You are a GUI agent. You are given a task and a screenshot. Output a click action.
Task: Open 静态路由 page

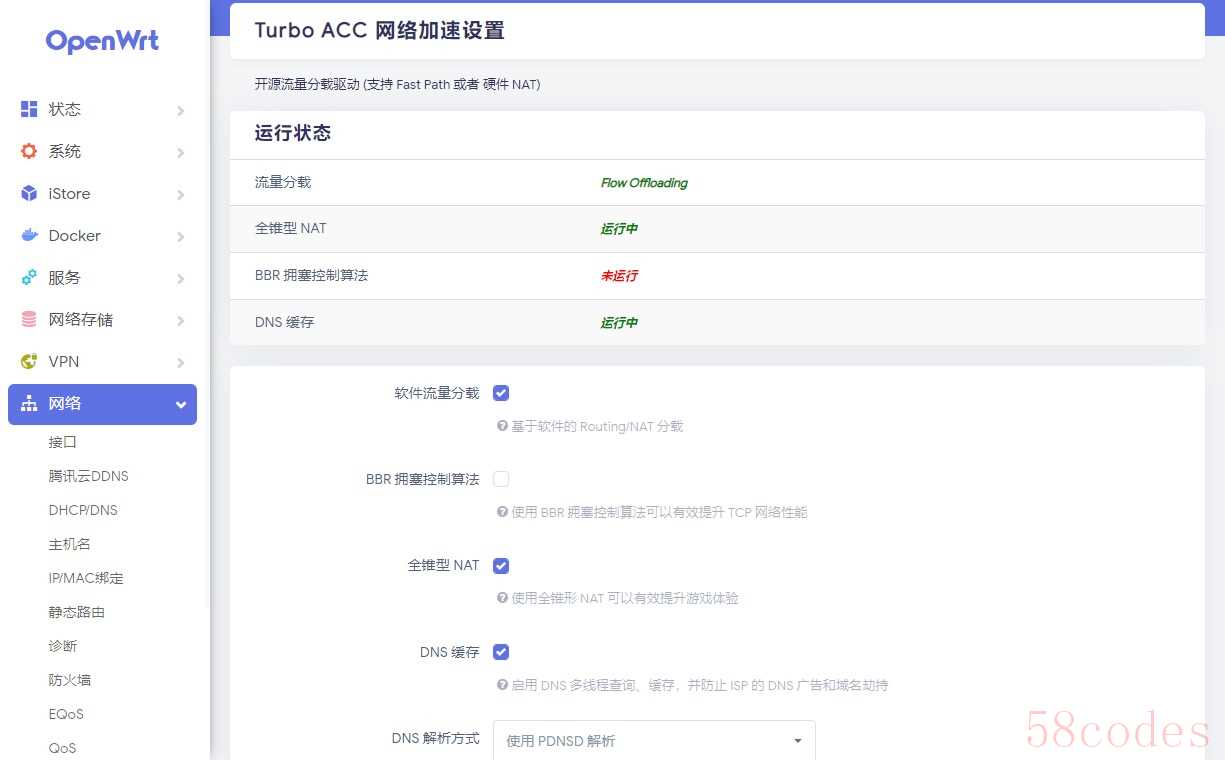click(x=76, y=612)
